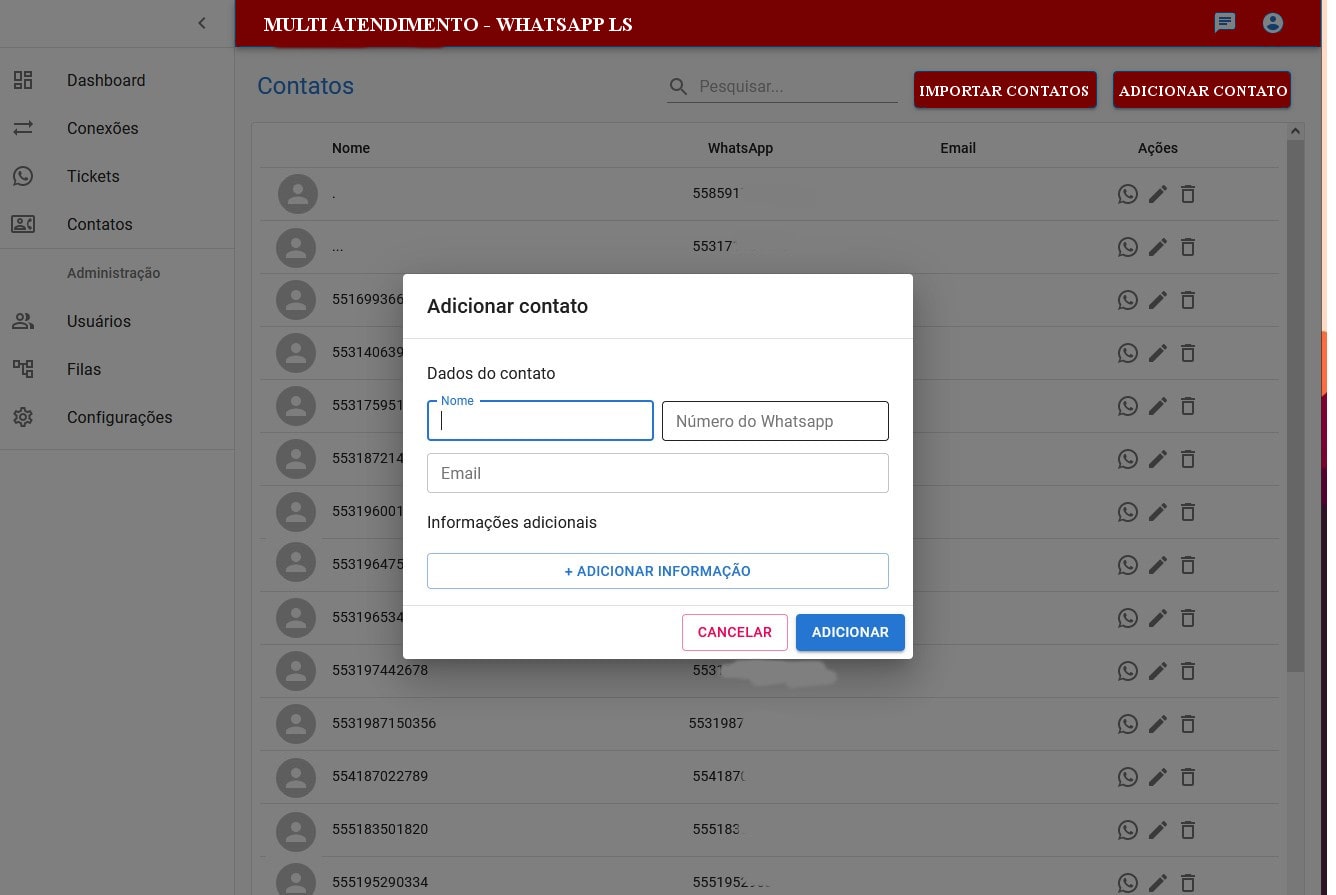The height and width of the screenshot is (895, 1336).
Task: Click the Email column header
Action: tap(958, 148)
